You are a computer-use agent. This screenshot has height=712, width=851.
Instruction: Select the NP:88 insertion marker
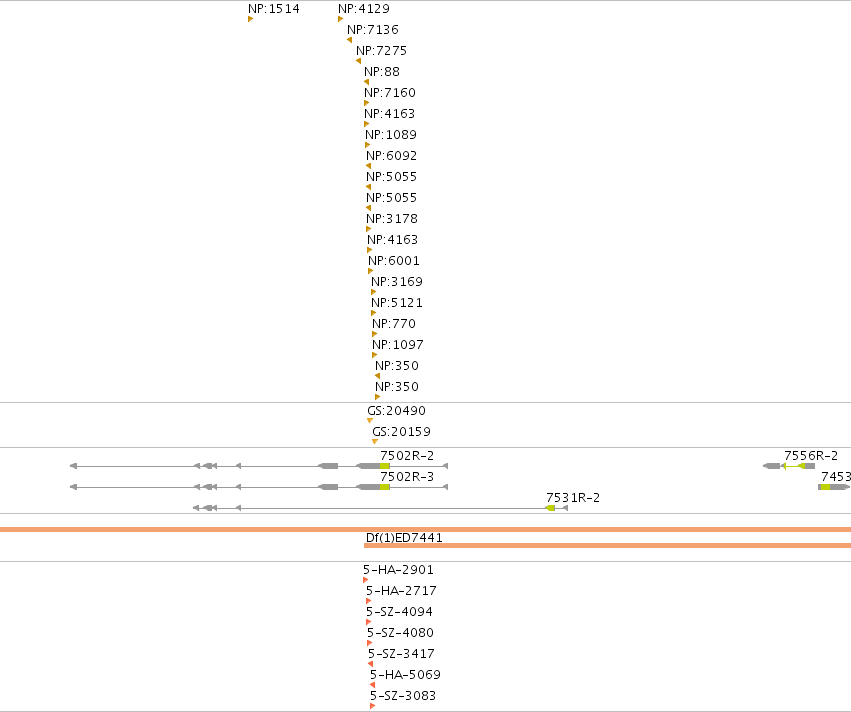pos(366,82)
